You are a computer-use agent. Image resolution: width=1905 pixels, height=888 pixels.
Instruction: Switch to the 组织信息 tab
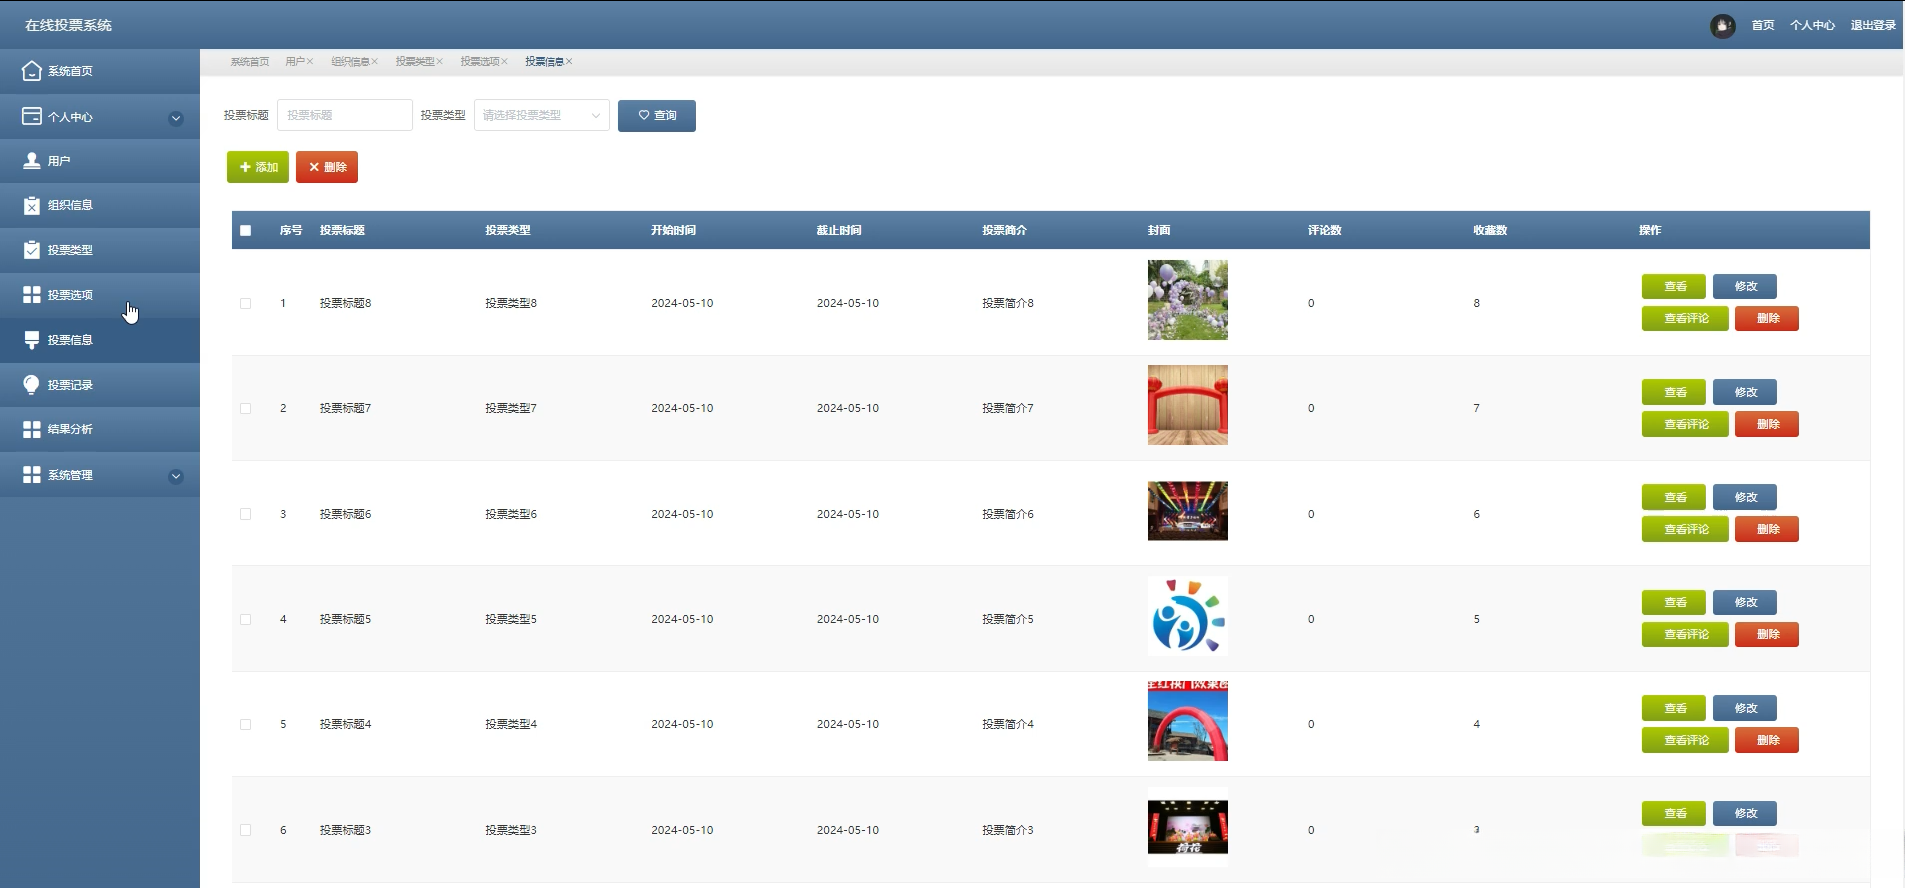point(350,62)
